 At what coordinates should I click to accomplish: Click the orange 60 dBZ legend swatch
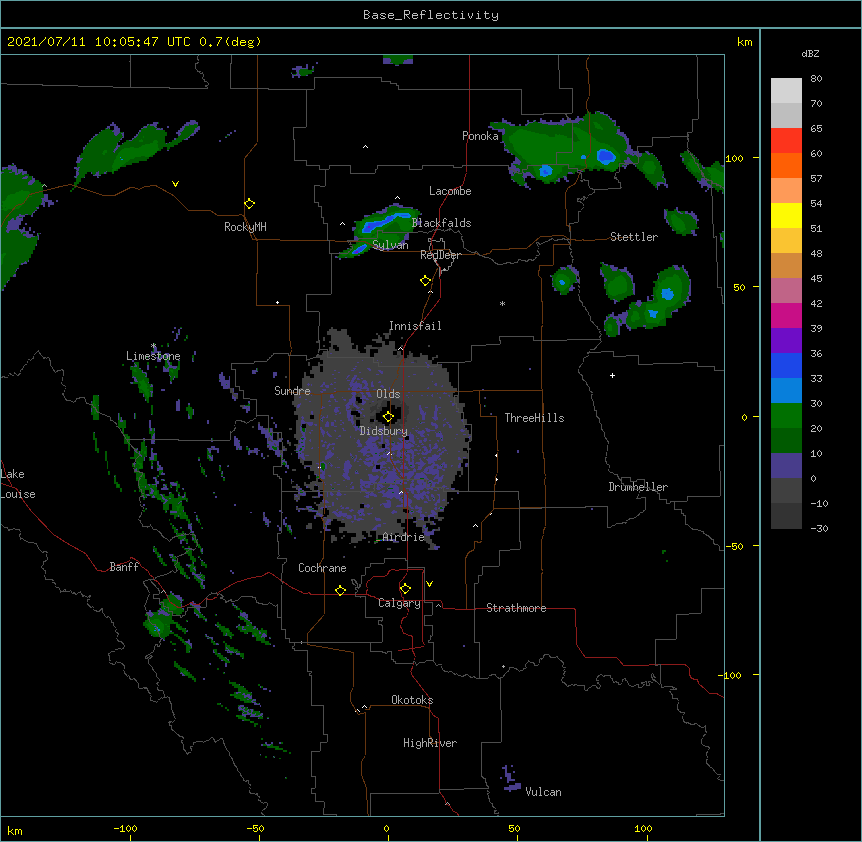[786, 165]
